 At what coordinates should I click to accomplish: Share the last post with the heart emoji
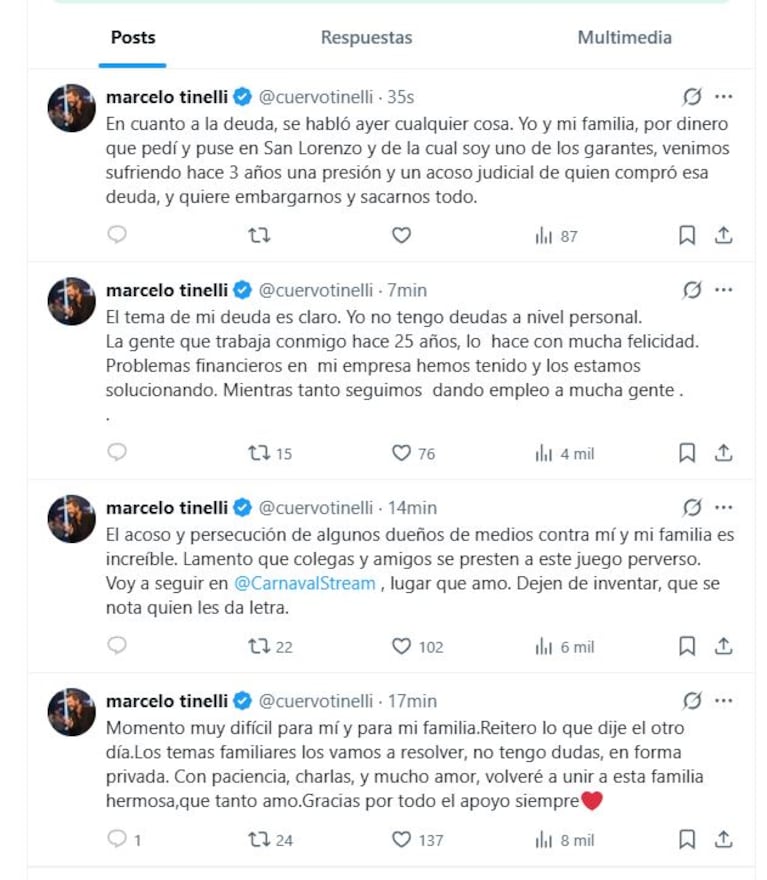(723, 840)
